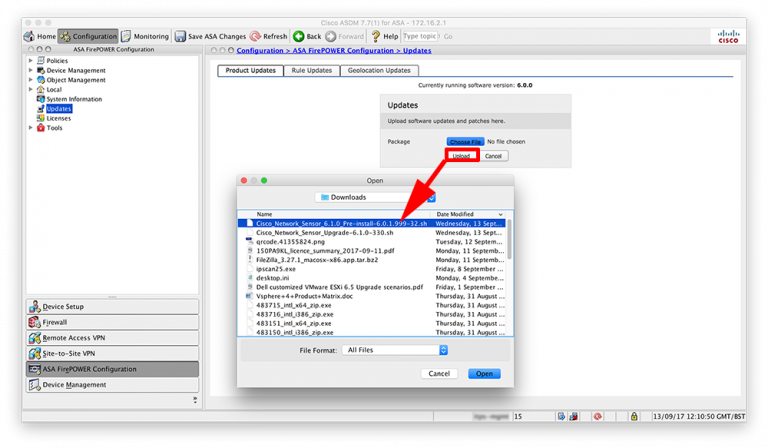The width and height of the screenshot is (768, 448).
Task: Open the Firewall section
Action: point(113,322)
